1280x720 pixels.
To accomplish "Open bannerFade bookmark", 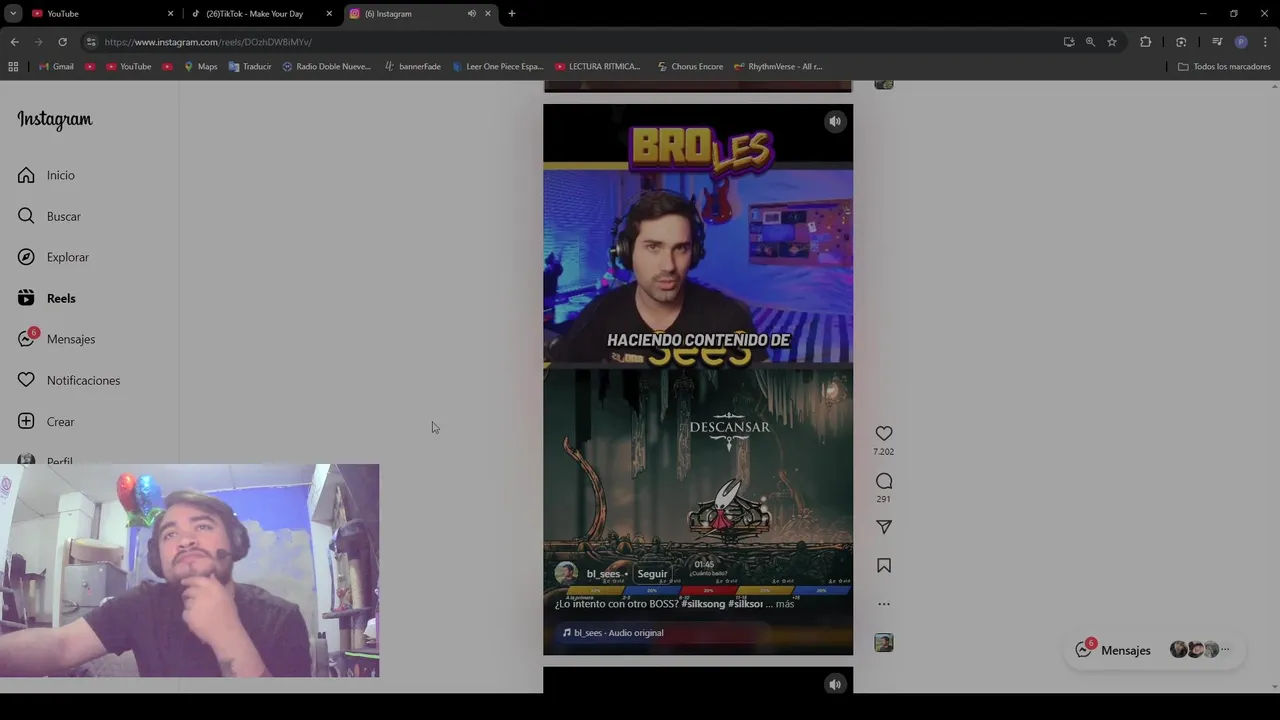I will click(412, 67).
